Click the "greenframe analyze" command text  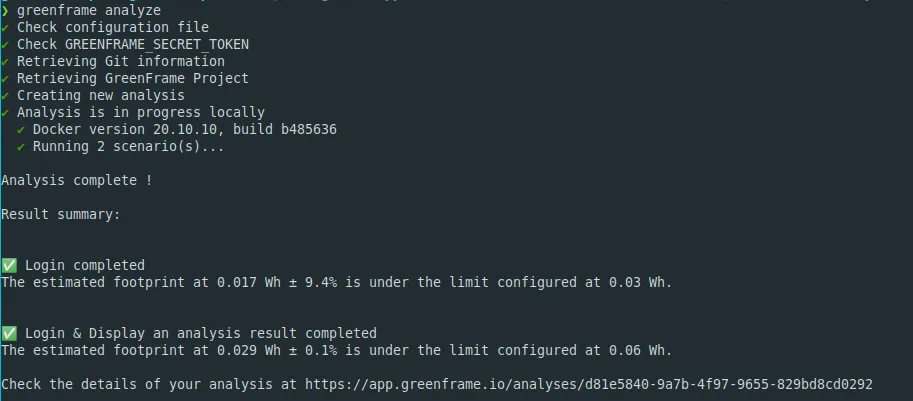[x=89, y=10]
